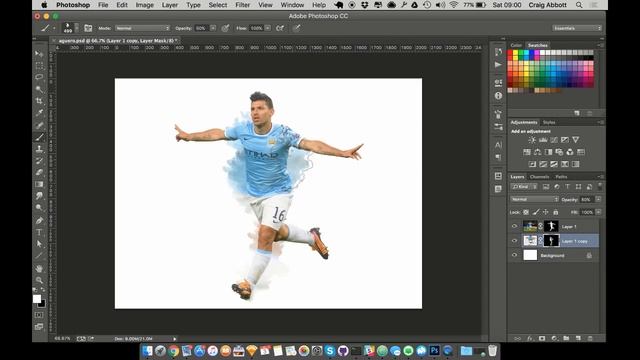Select the Path Selection tool
This screenshot has height=360, width=640.
pos(39,244)
